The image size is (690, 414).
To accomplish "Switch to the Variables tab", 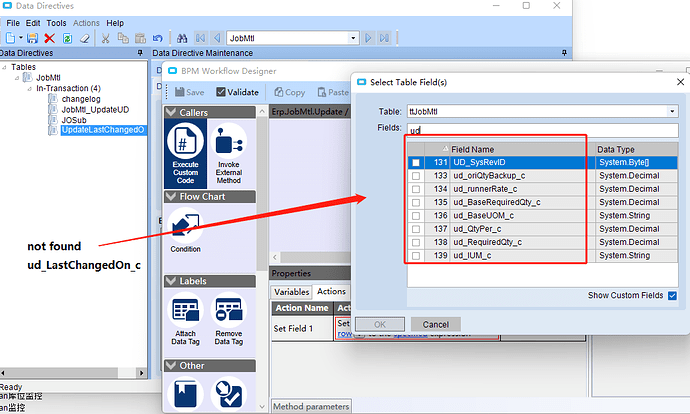I will [291, 292].
